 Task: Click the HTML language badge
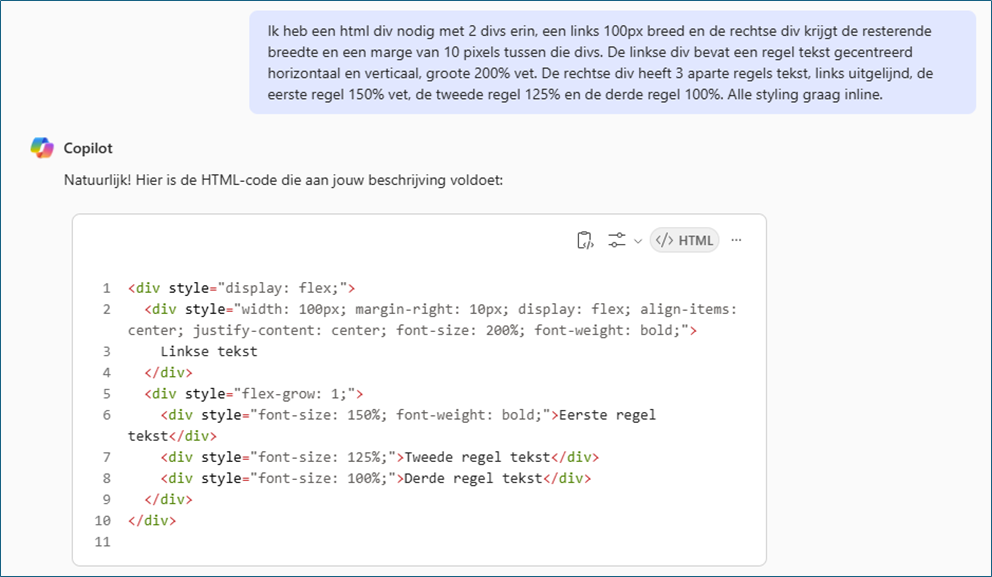pyautogui.click(x=685, y=240)
